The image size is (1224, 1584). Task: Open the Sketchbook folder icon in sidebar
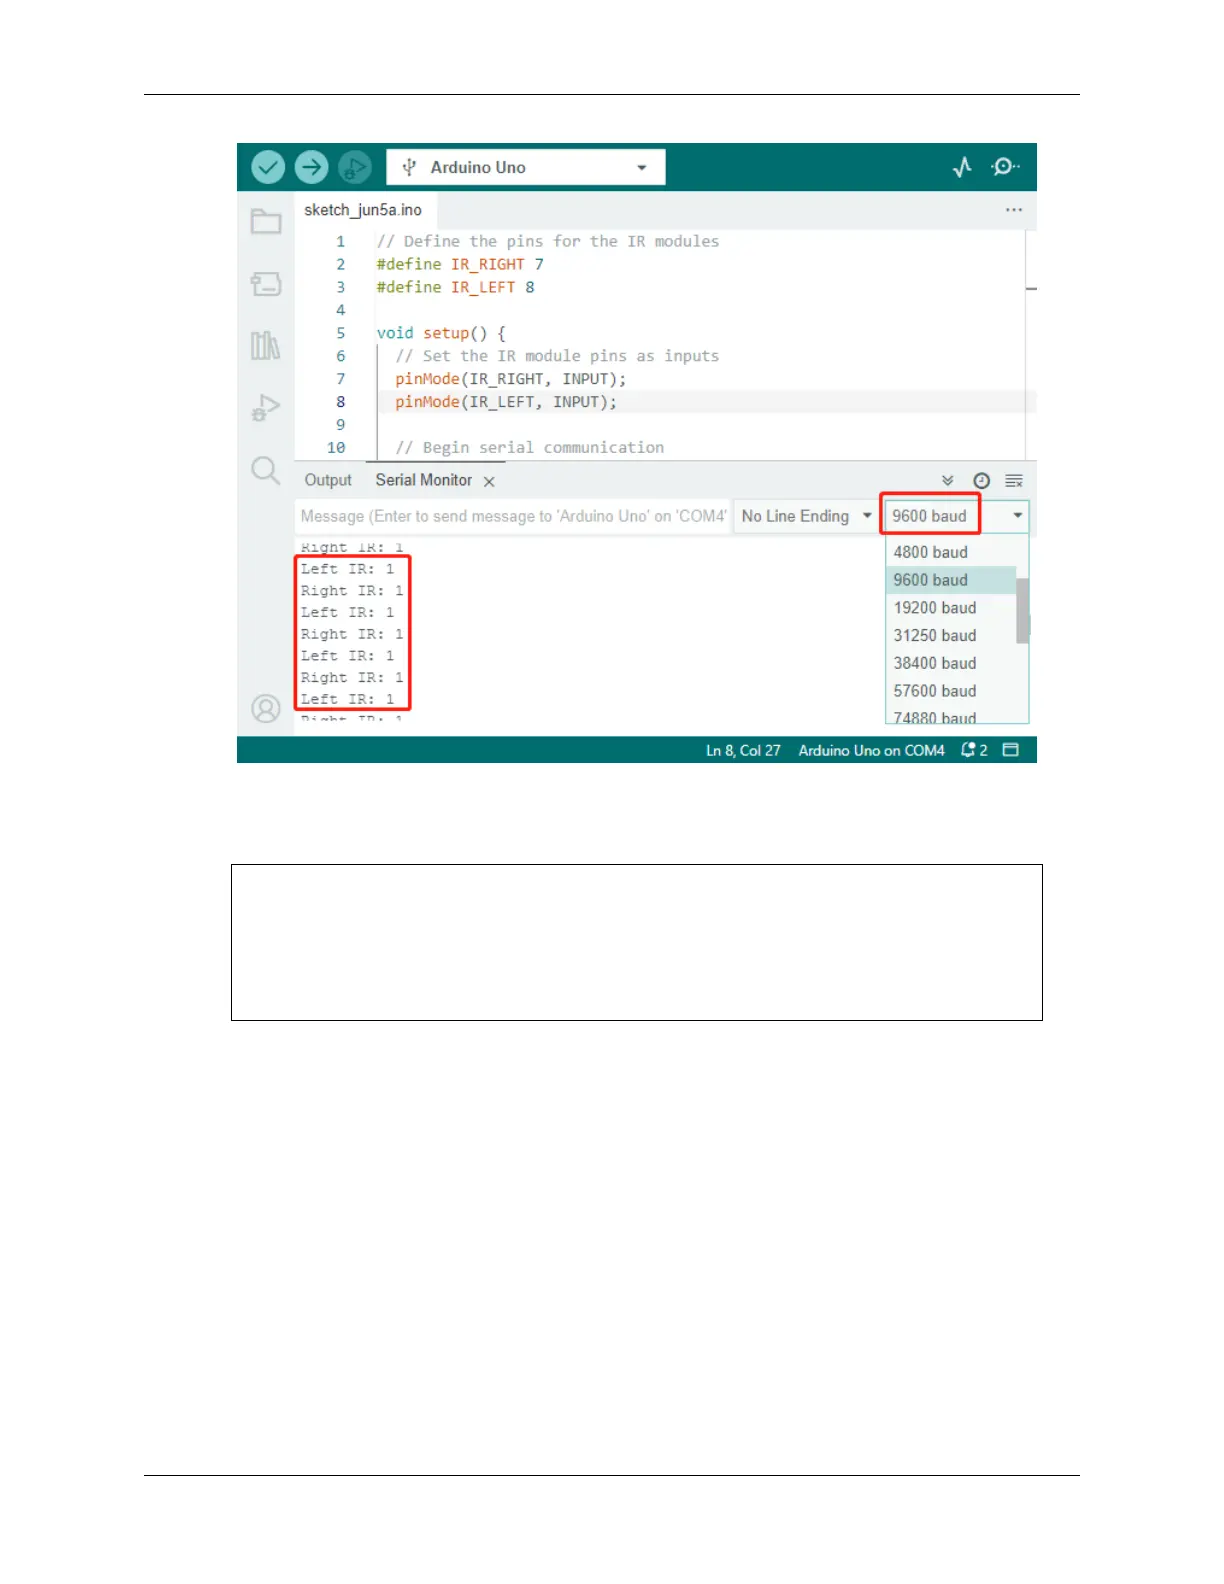(x=266, y=221)
